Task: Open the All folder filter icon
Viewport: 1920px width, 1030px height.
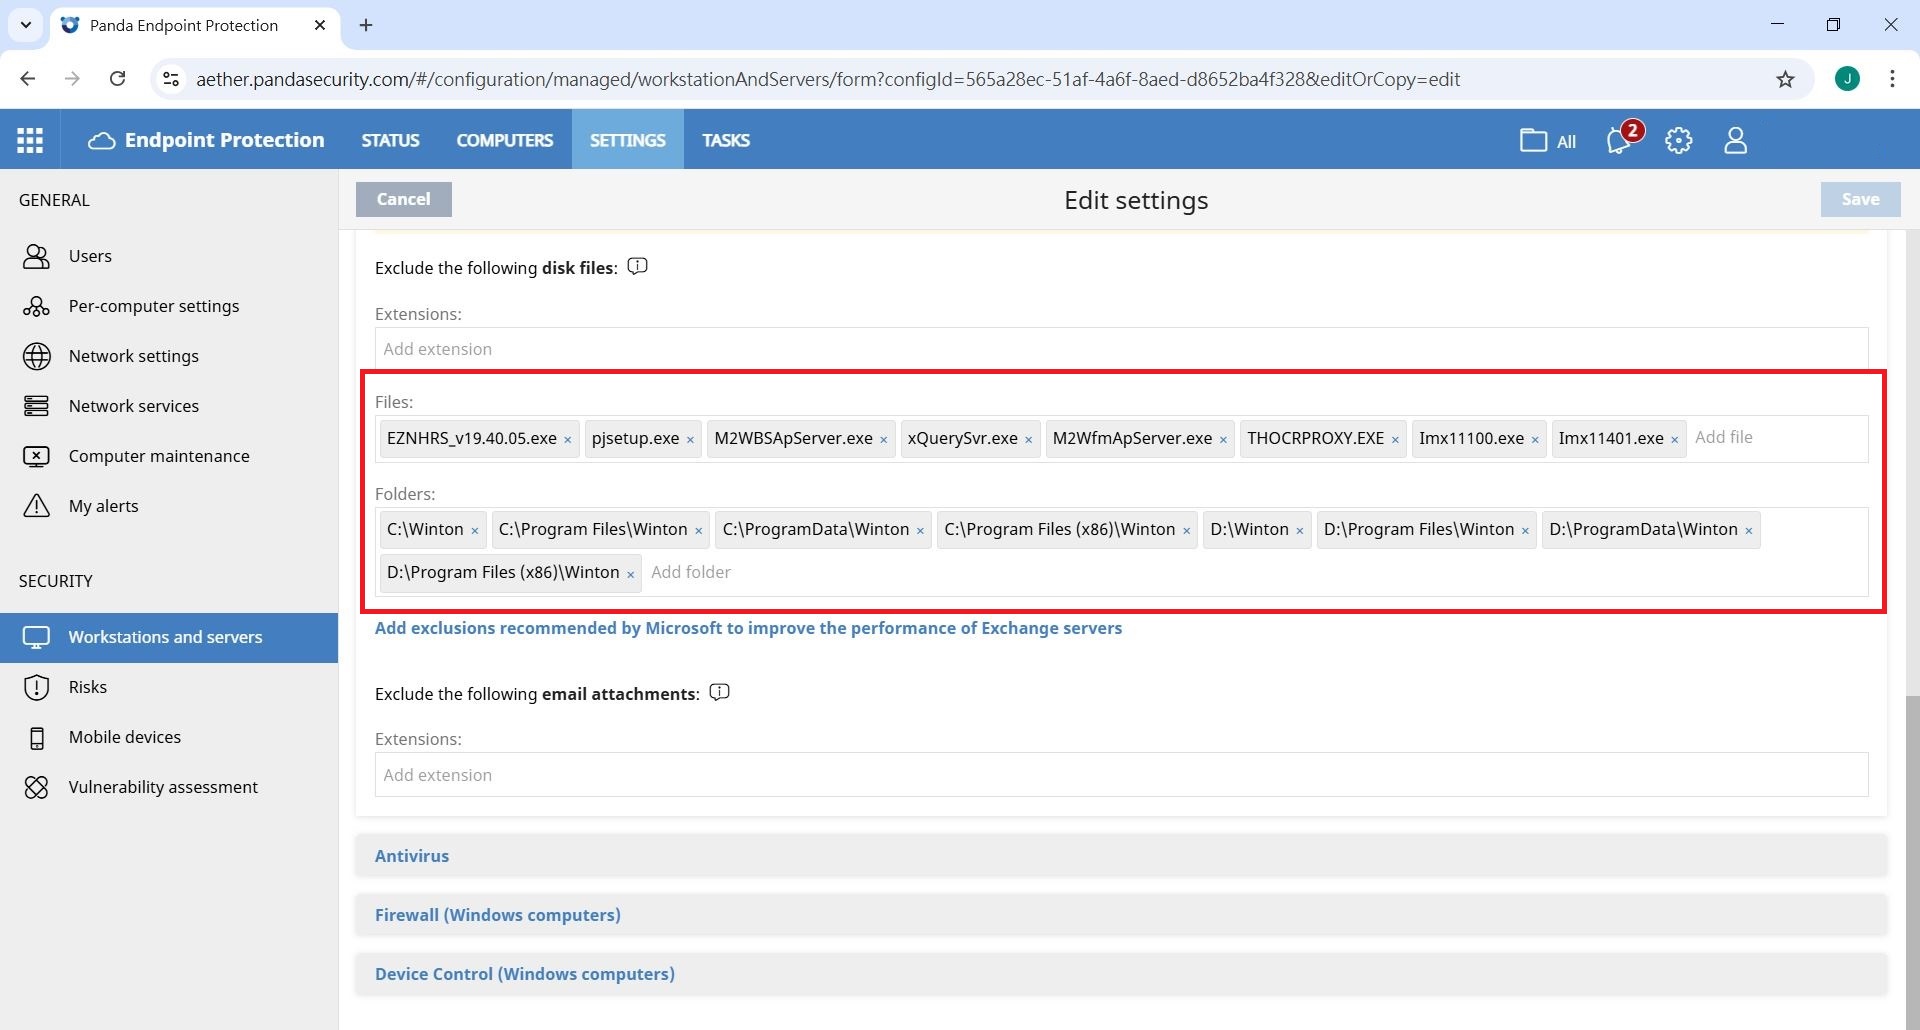Action: (x=1547, y=140)
